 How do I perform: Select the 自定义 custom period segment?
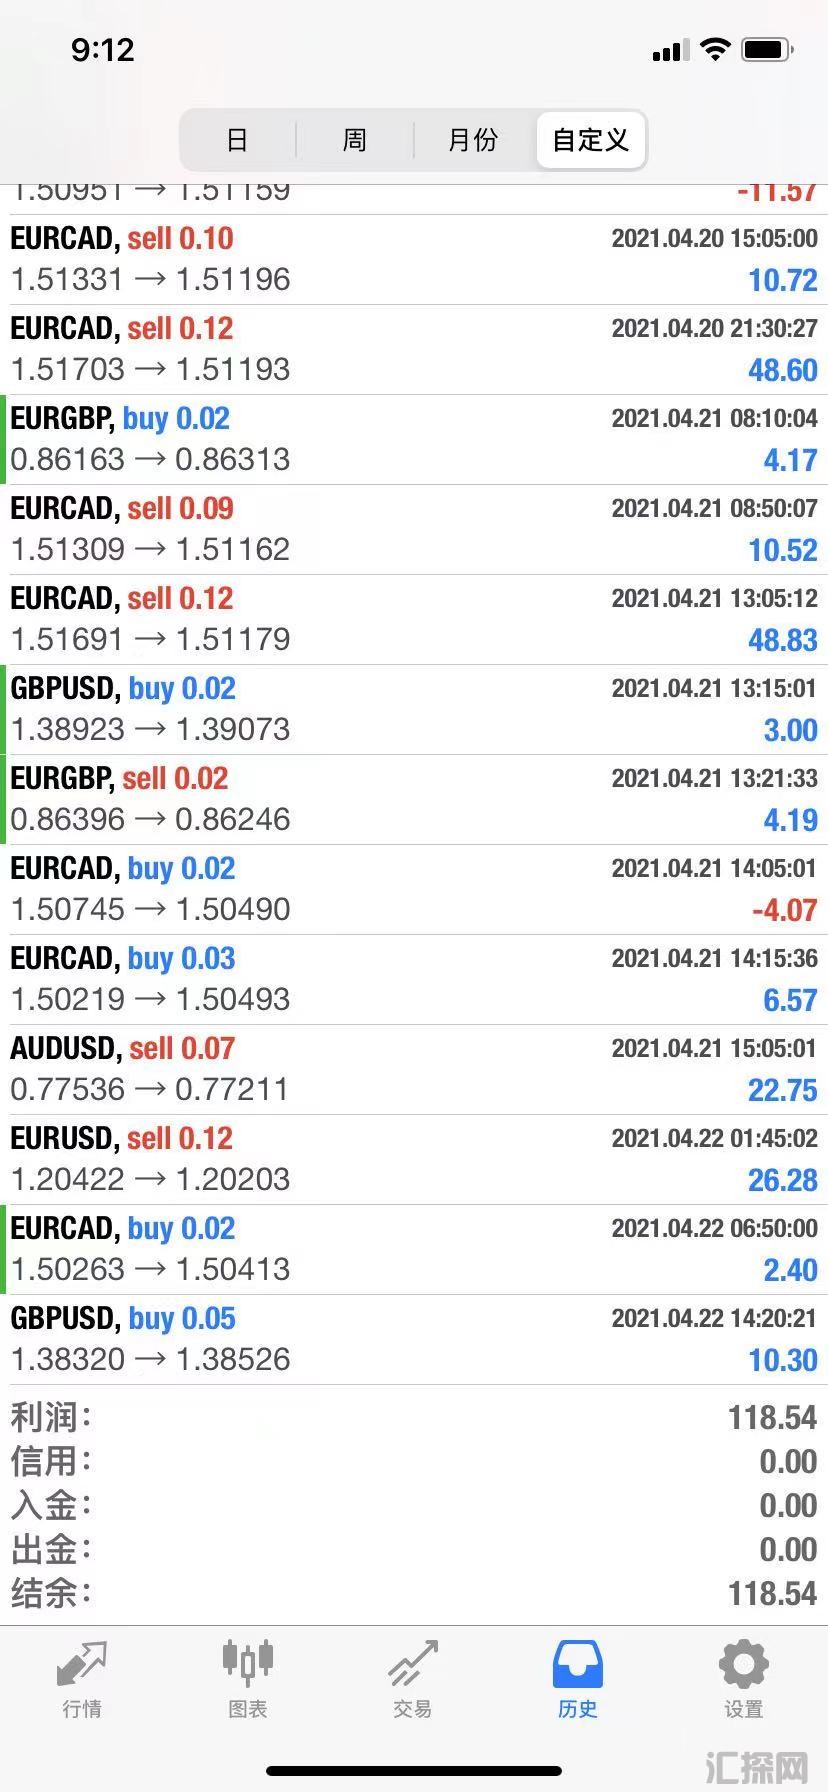591,140
